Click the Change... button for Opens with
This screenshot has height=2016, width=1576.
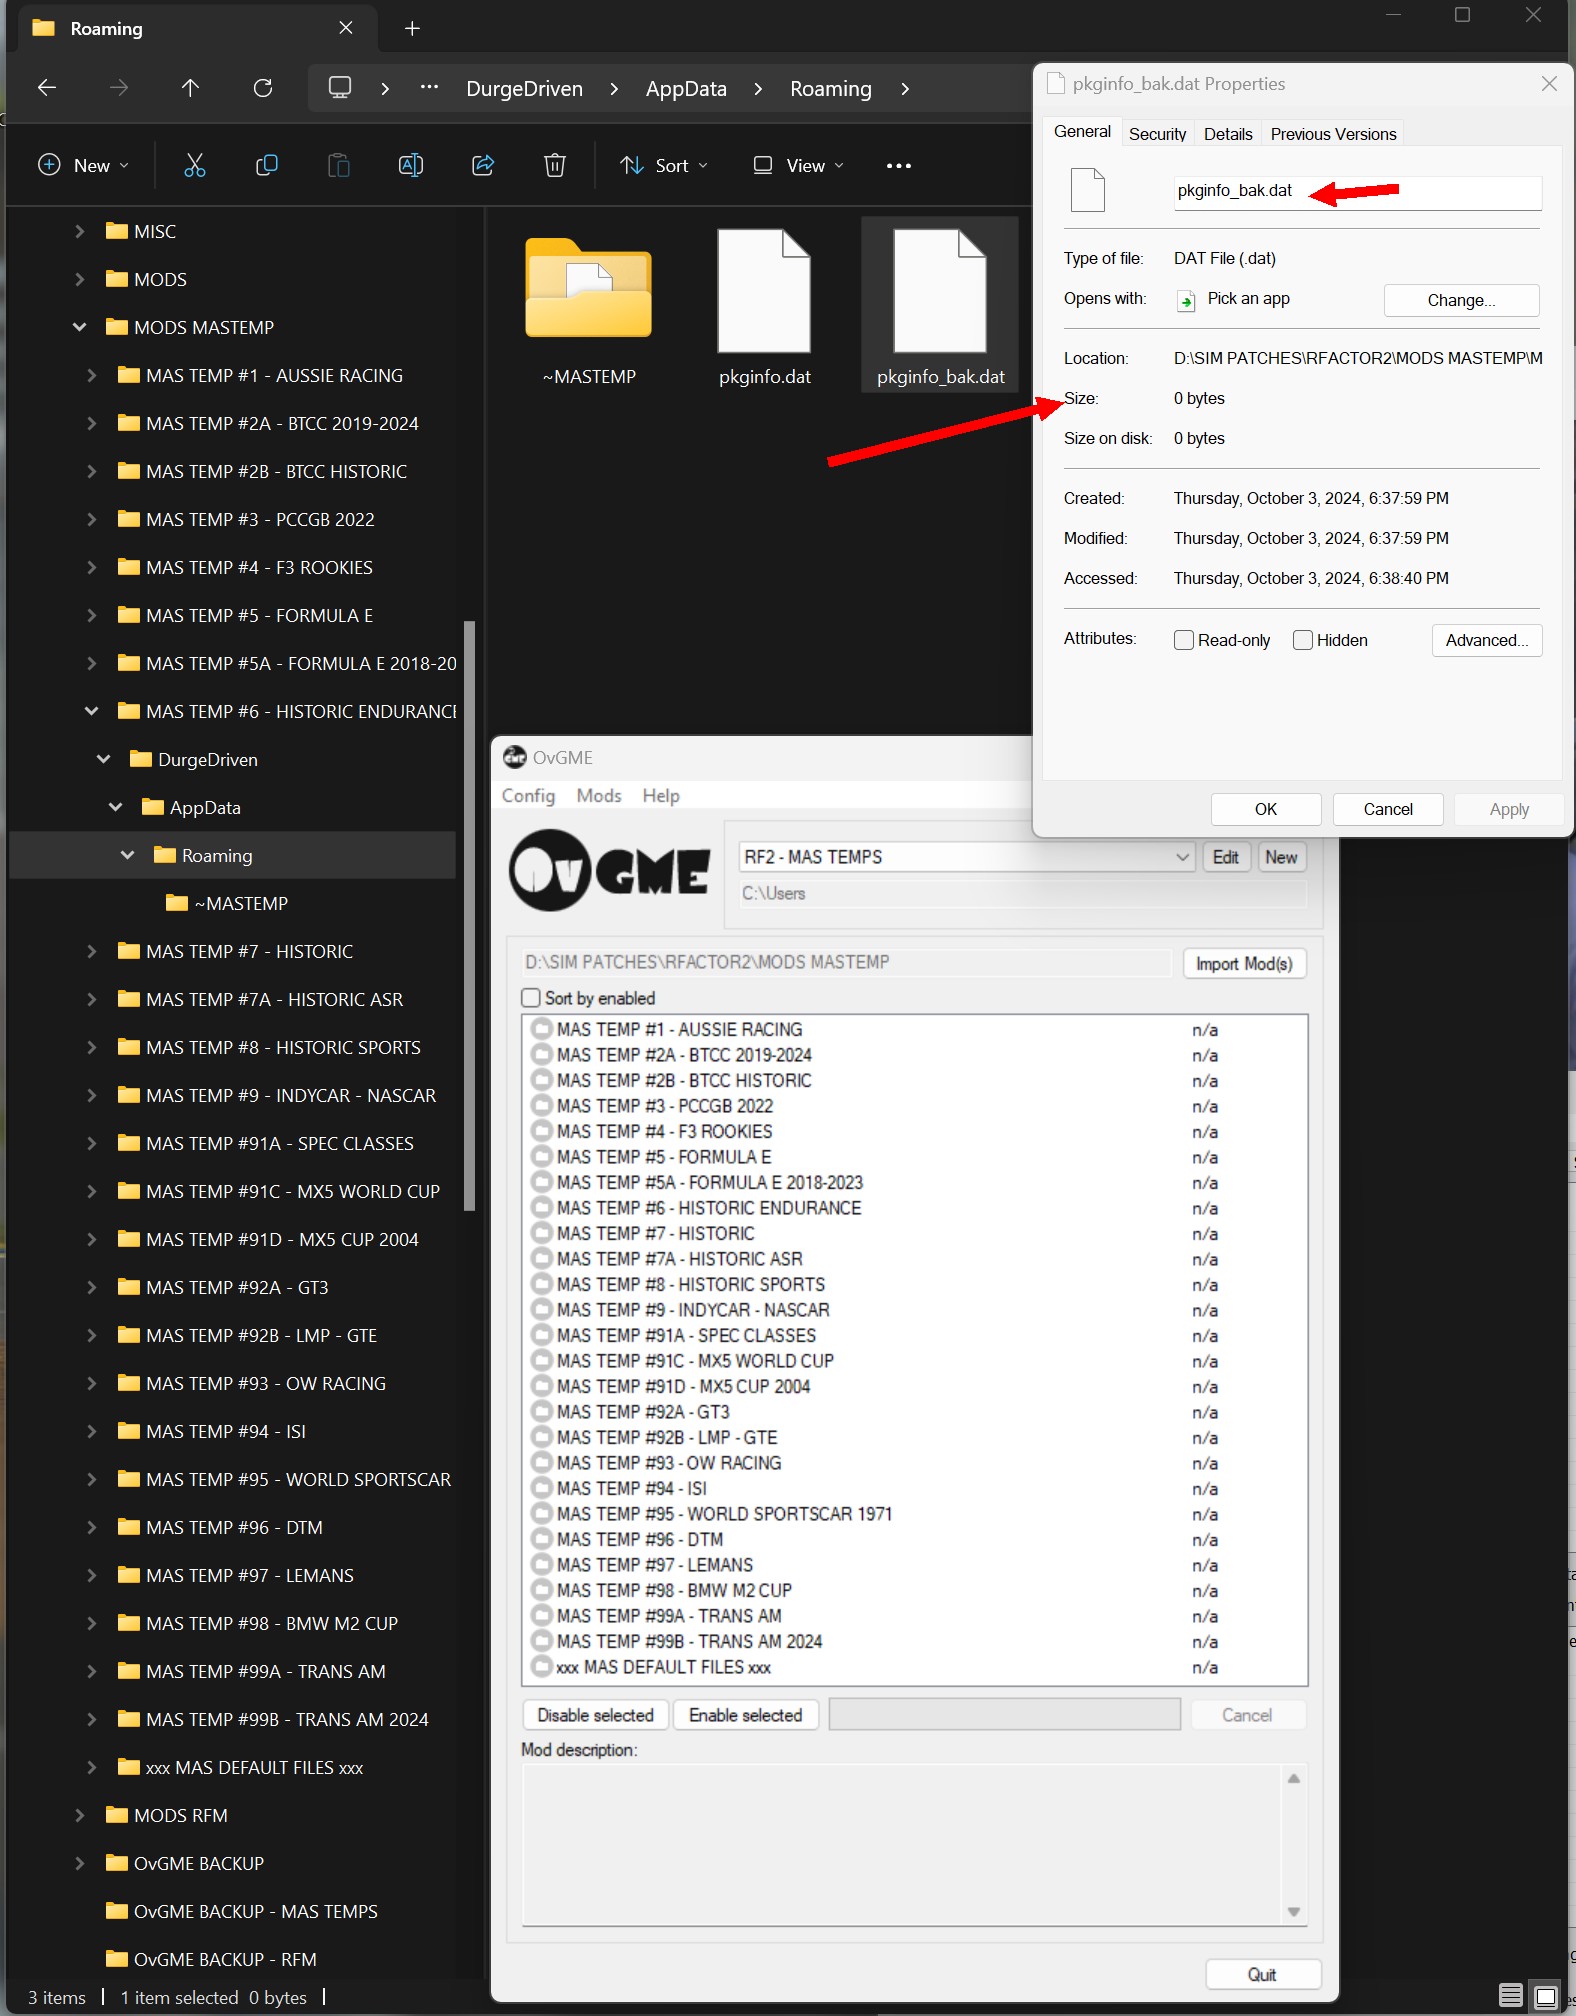pos(1461,300)
